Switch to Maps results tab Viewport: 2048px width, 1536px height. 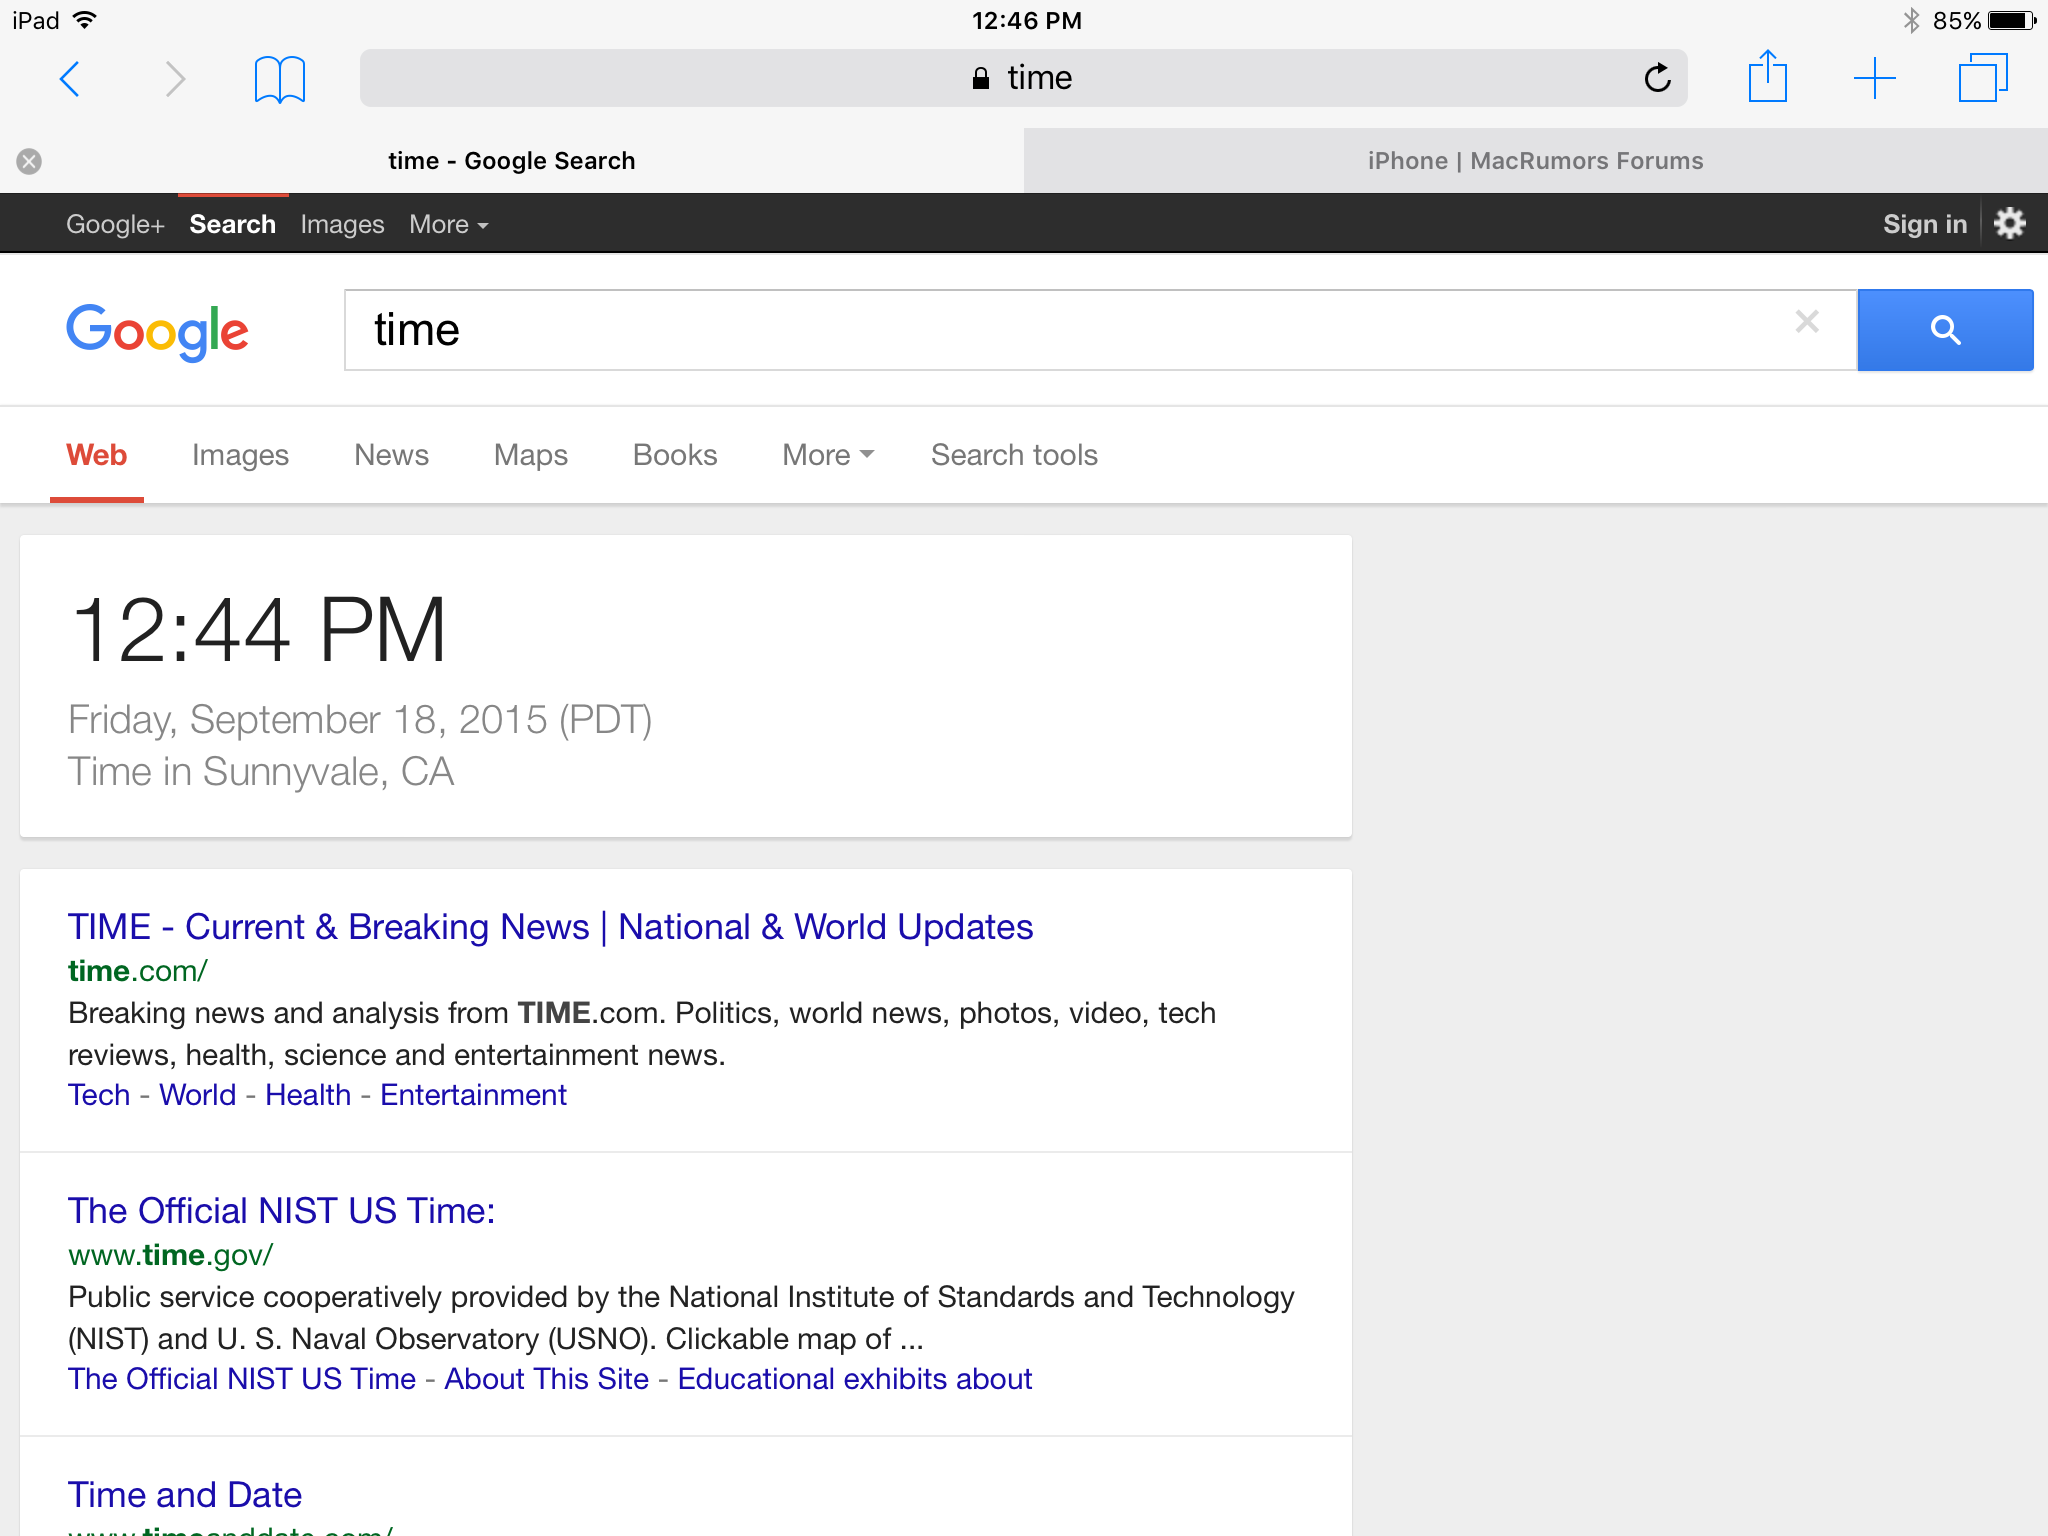(530, 455)
